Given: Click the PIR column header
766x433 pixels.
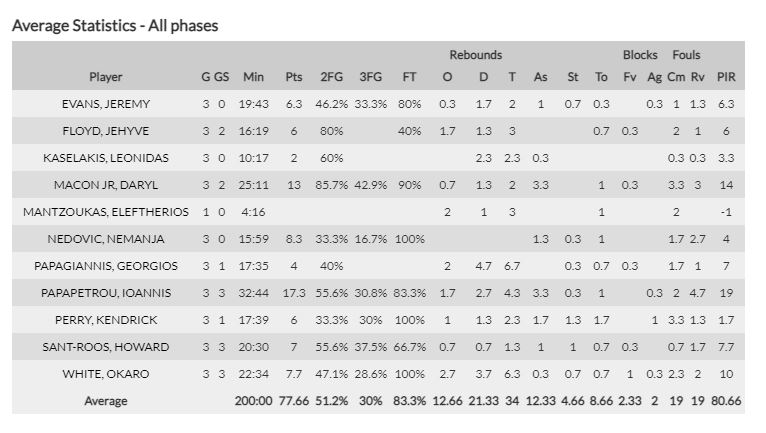Looking at the screenshot, I should (727, 77).
